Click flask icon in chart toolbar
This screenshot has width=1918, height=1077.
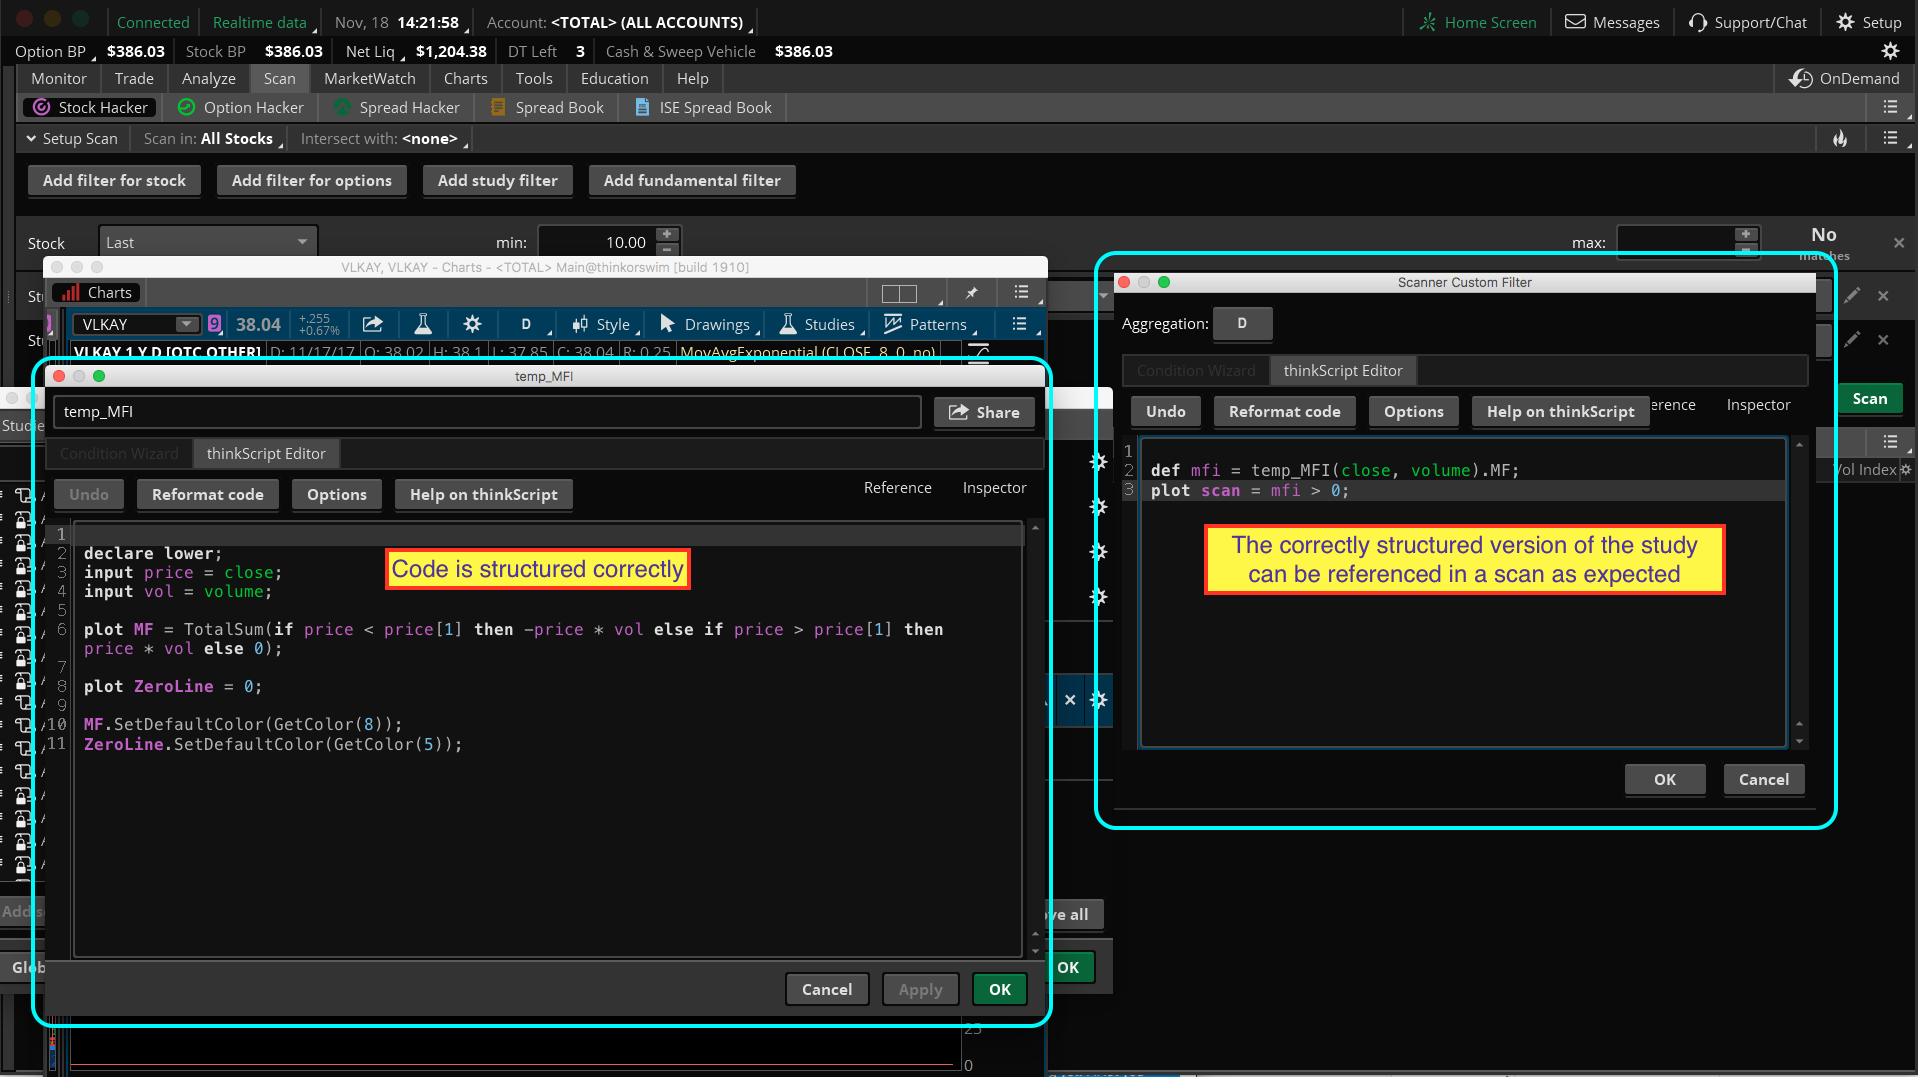[423, 324]
